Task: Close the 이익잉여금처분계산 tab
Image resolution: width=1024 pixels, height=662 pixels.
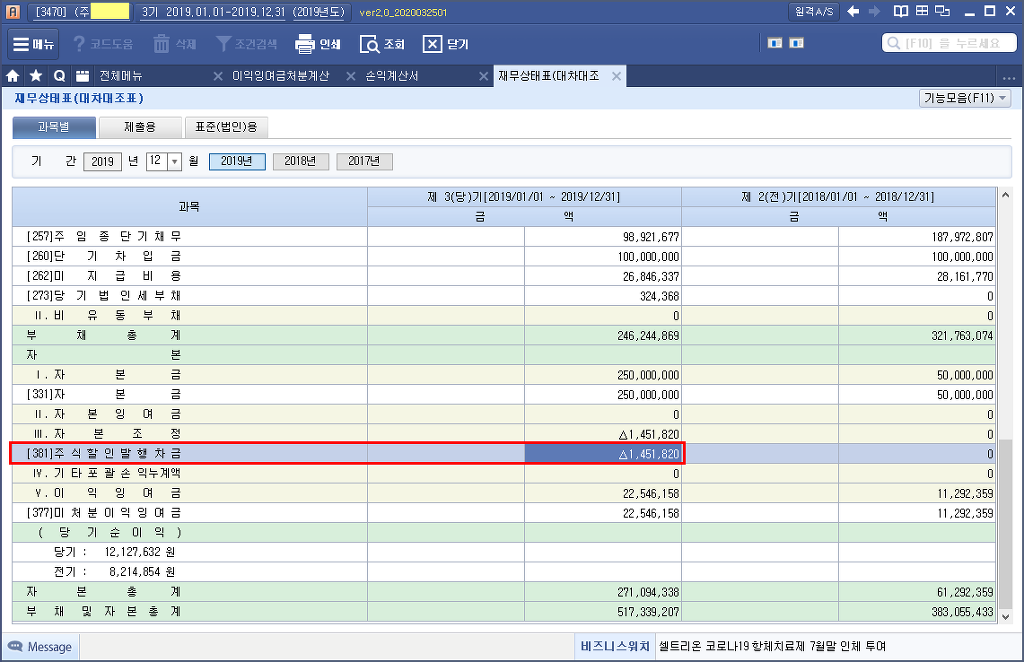Action: click(218, 76)
